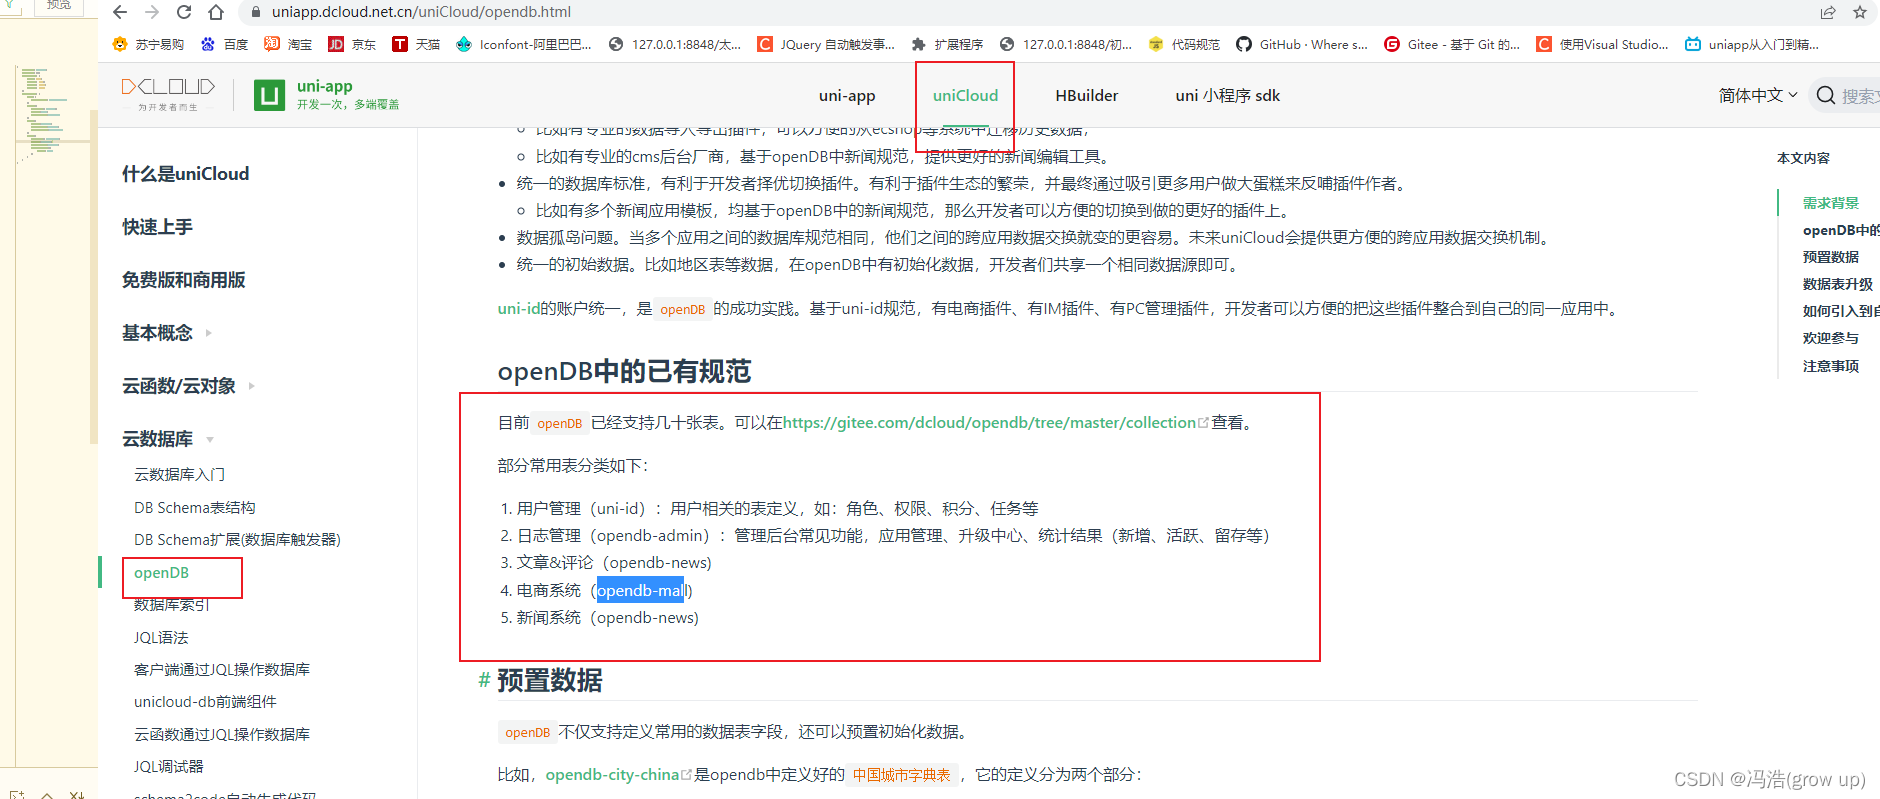Jump to 如何引入到 in page outline

(x=1840, y=311)
